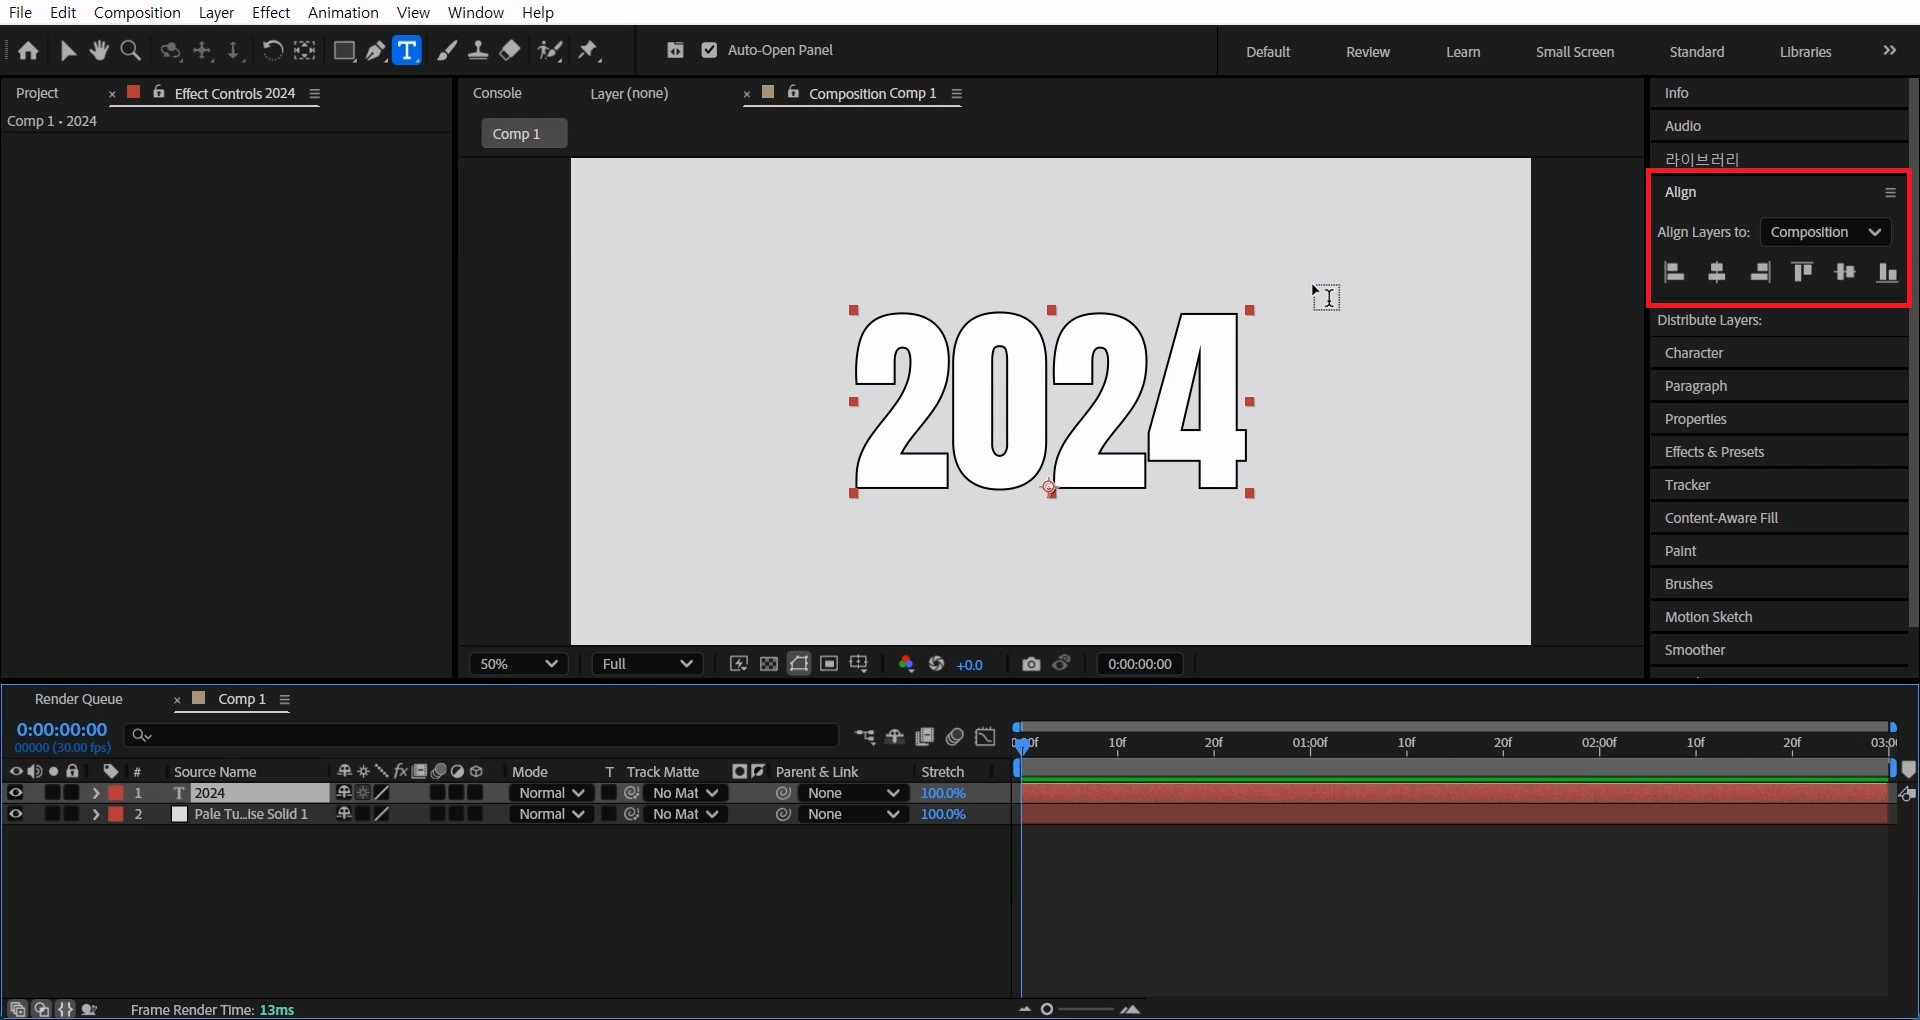Screen dimensions: 1920x1020
Task: Click Align Top icon in Align panel
Action: pos(1802,272)
